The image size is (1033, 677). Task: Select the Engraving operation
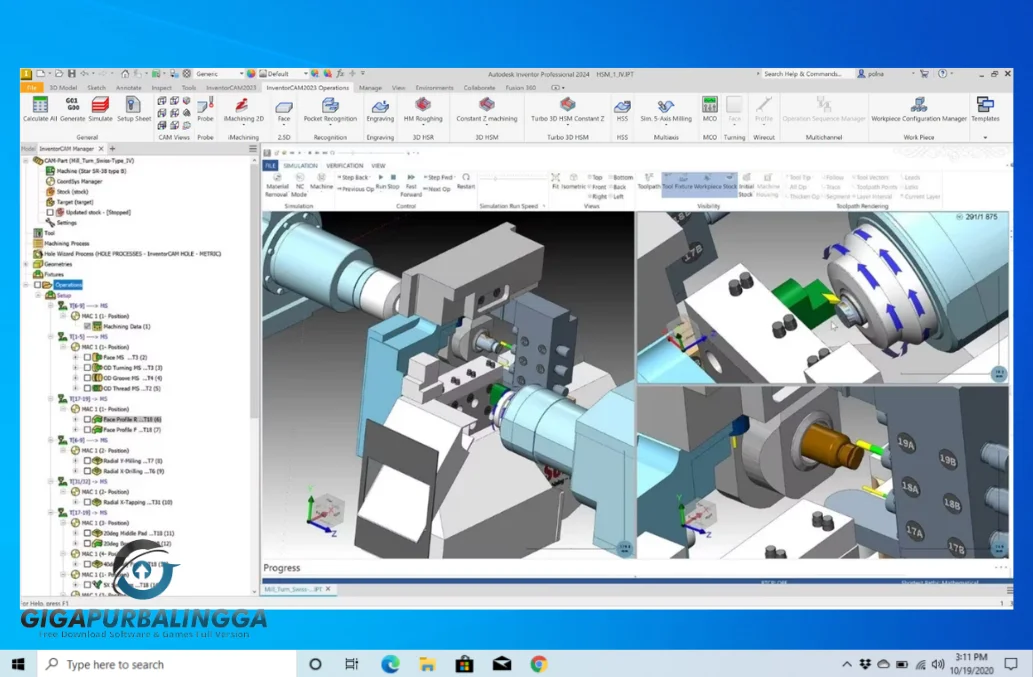380,109
